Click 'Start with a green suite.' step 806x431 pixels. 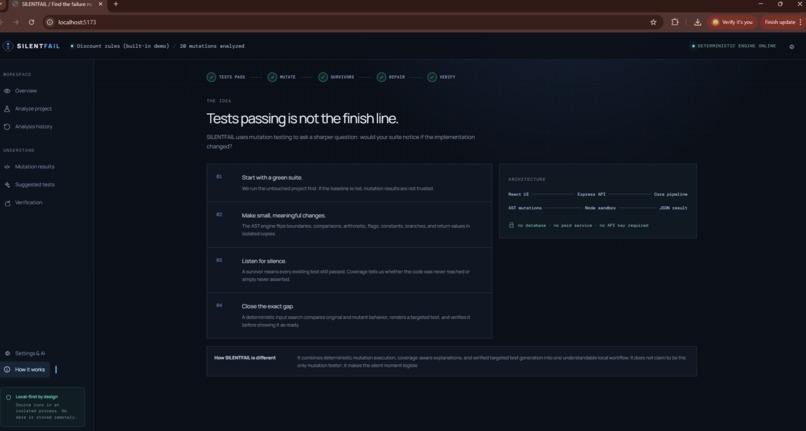[349, 183]
